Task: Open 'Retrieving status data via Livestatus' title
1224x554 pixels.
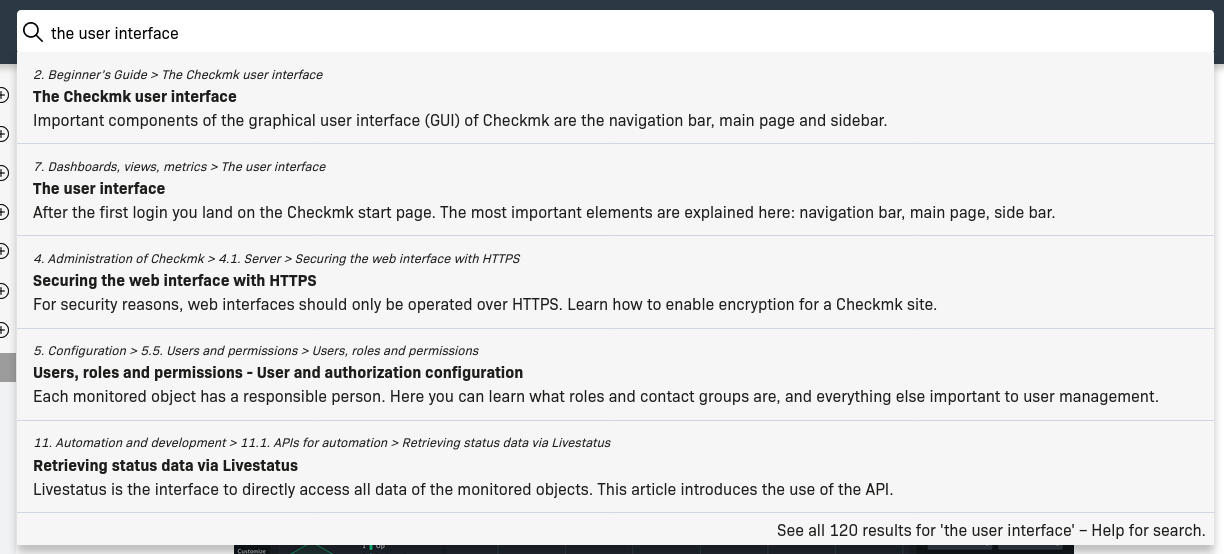Action: pos(165,466)
